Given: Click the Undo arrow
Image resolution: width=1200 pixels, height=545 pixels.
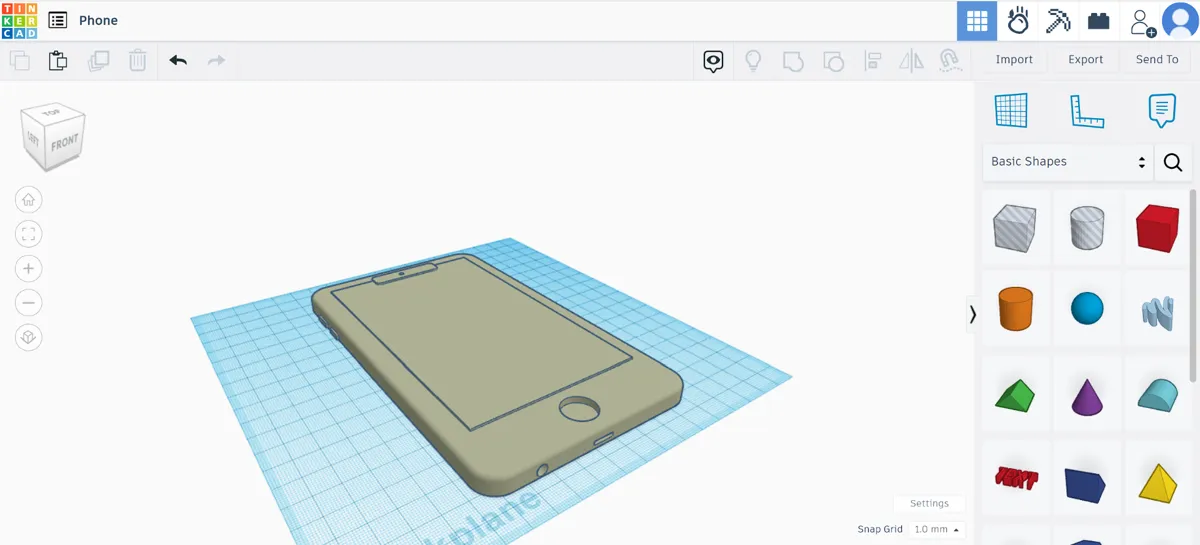Looking at the screenshot, I should [x=178, y=61].
